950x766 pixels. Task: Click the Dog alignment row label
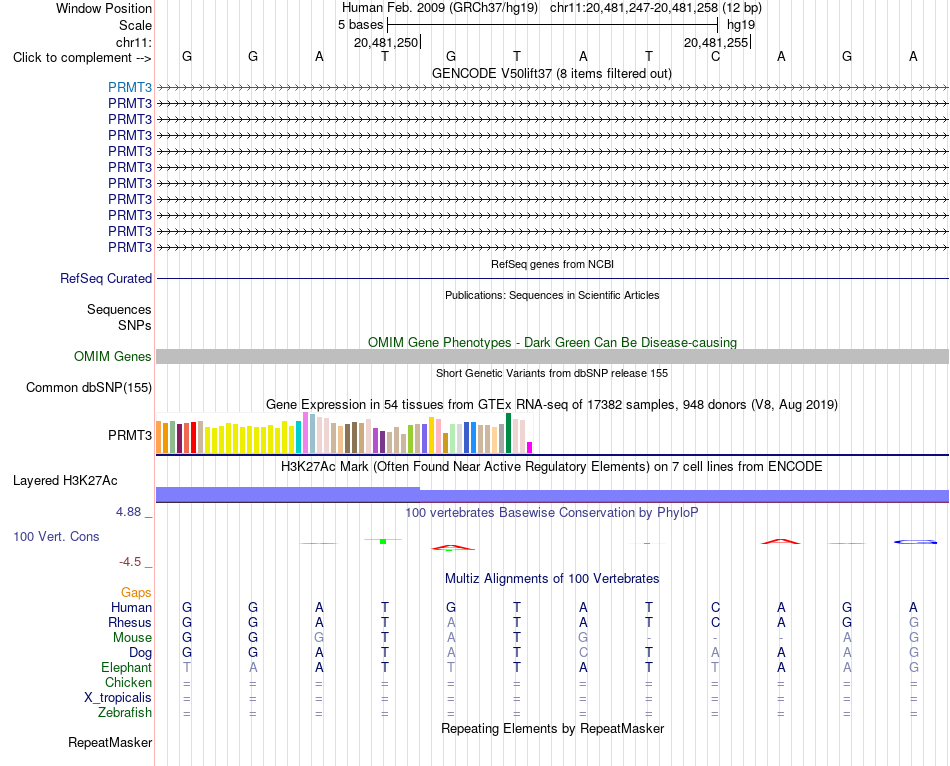[x=141, y=653]
